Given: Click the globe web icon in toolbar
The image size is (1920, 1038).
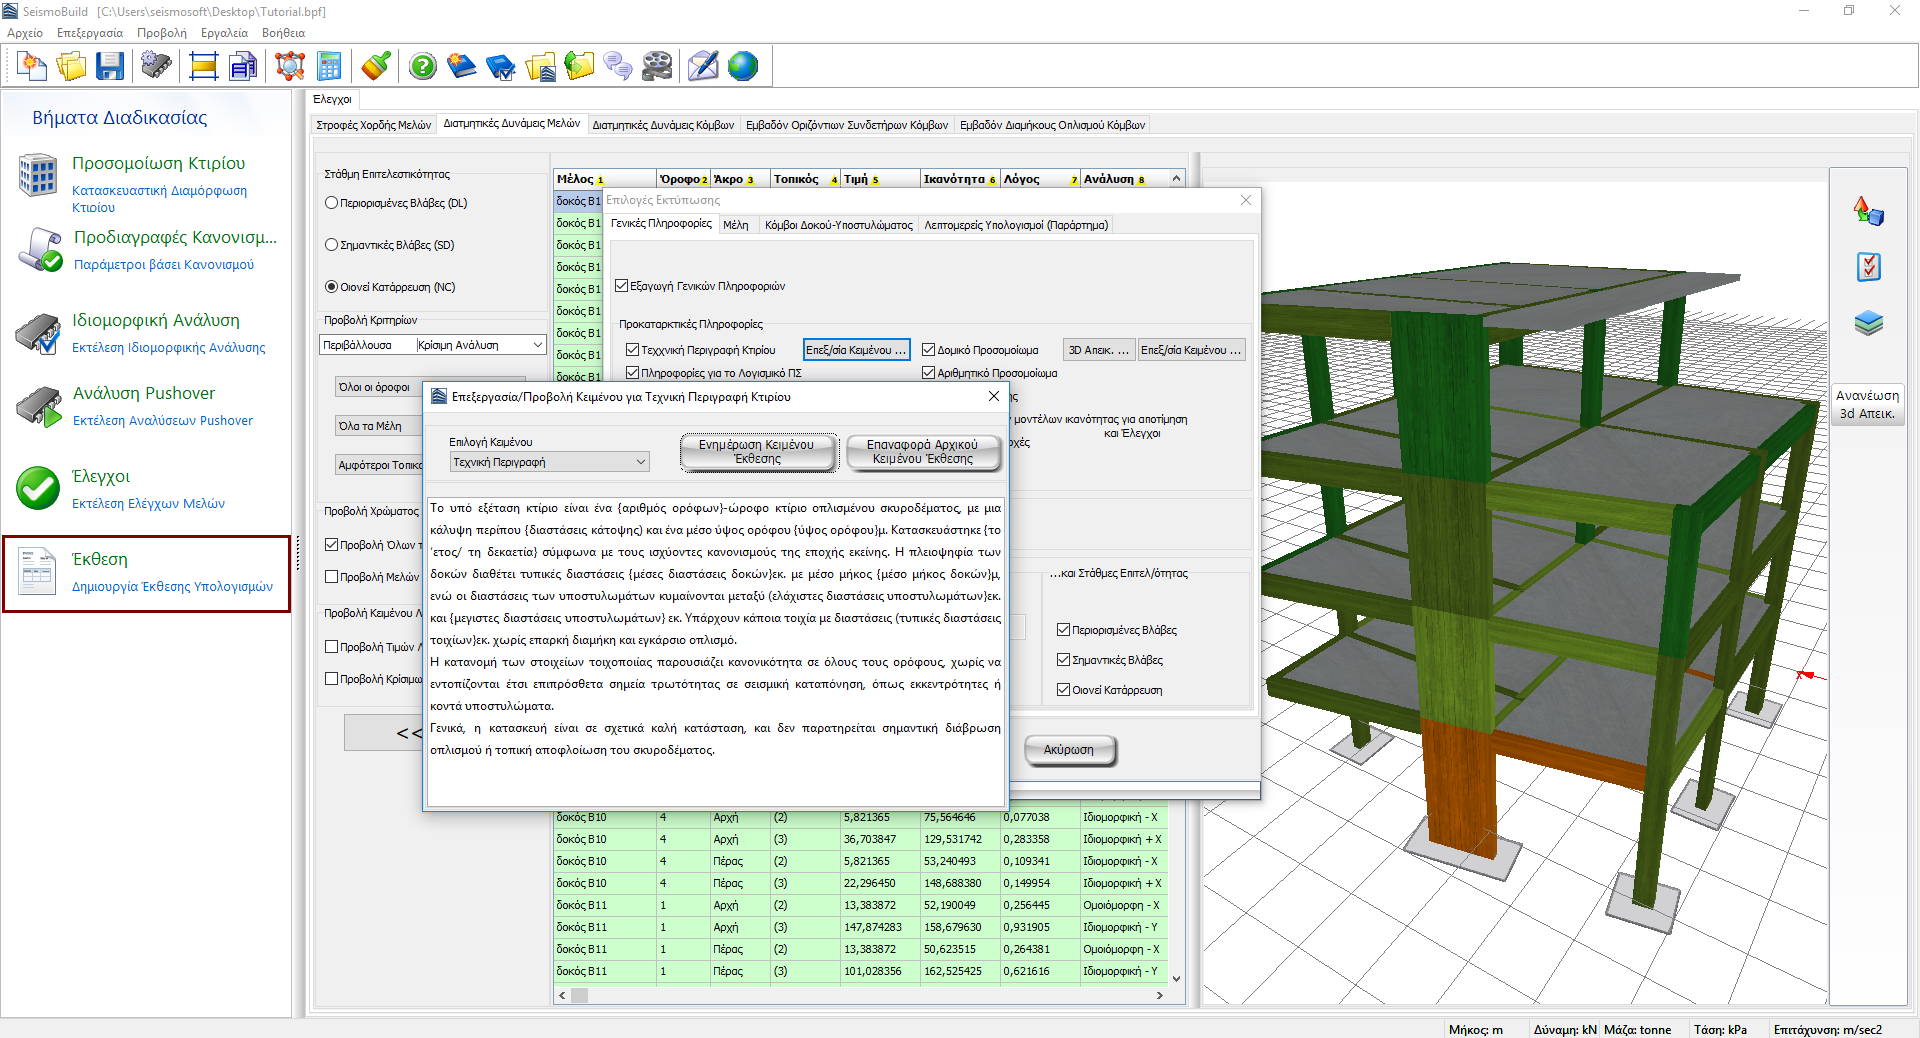Looking at the screenshot, I should 743,67.
